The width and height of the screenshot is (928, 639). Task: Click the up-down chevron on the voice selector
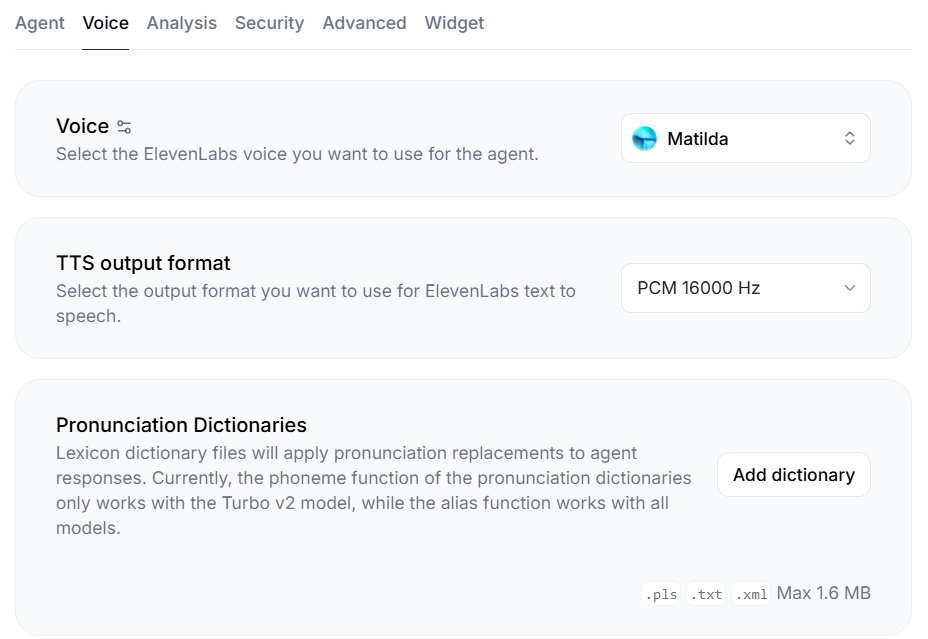pos(850,138)
